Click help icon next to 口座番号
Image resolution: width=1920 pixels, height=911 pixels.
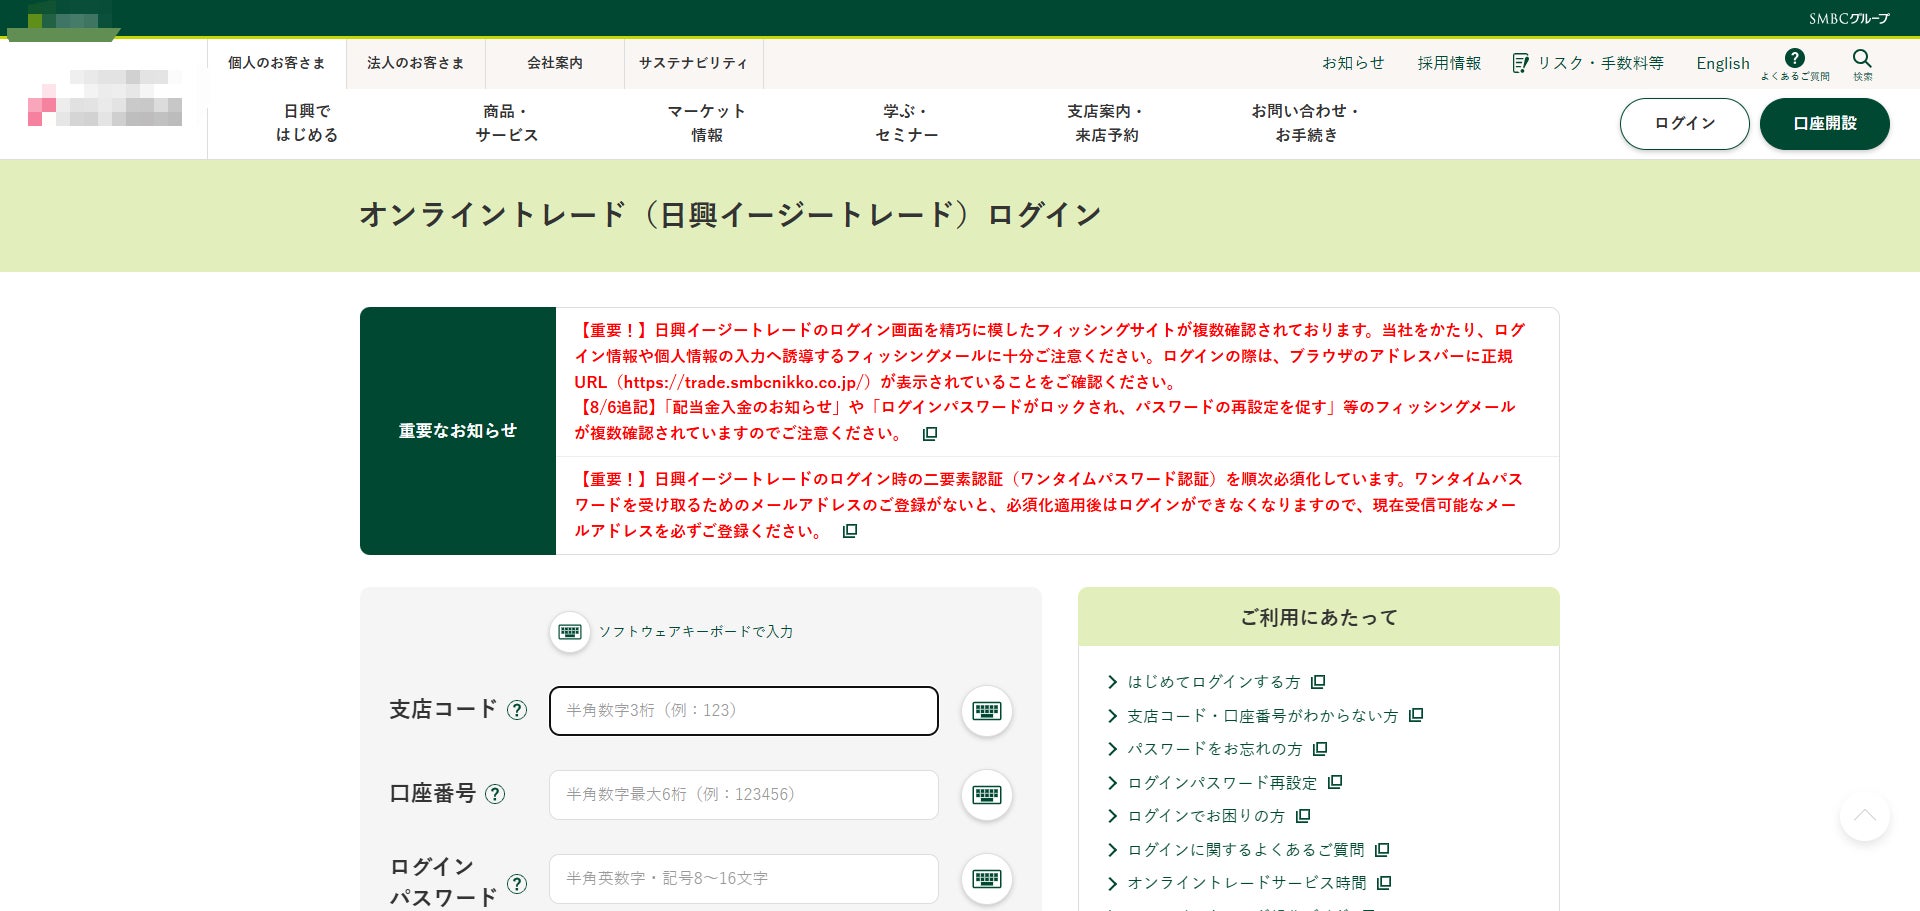click(495, 794)
